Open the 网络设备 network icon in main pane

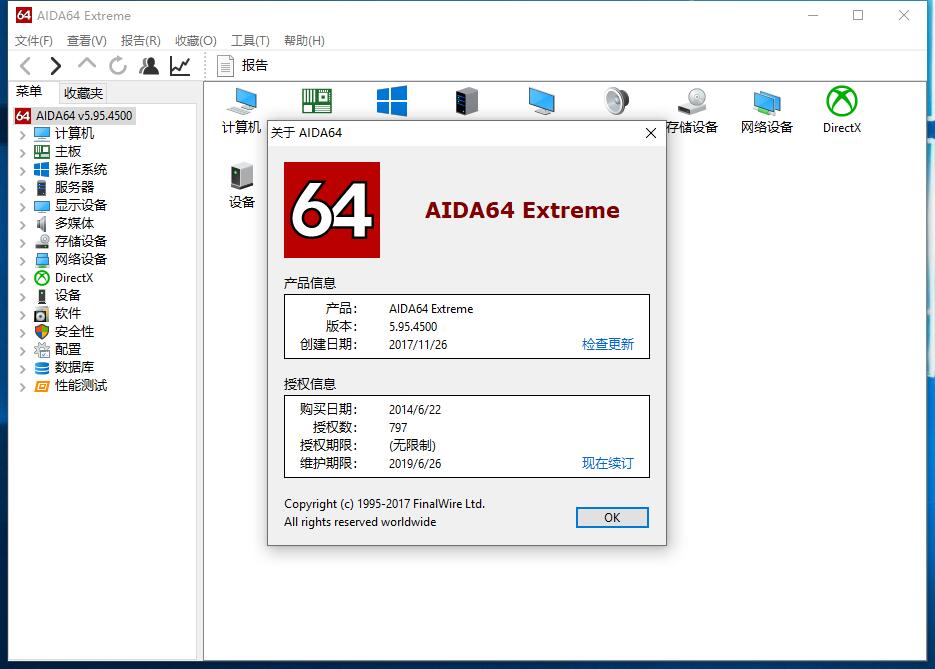[767, 111]
